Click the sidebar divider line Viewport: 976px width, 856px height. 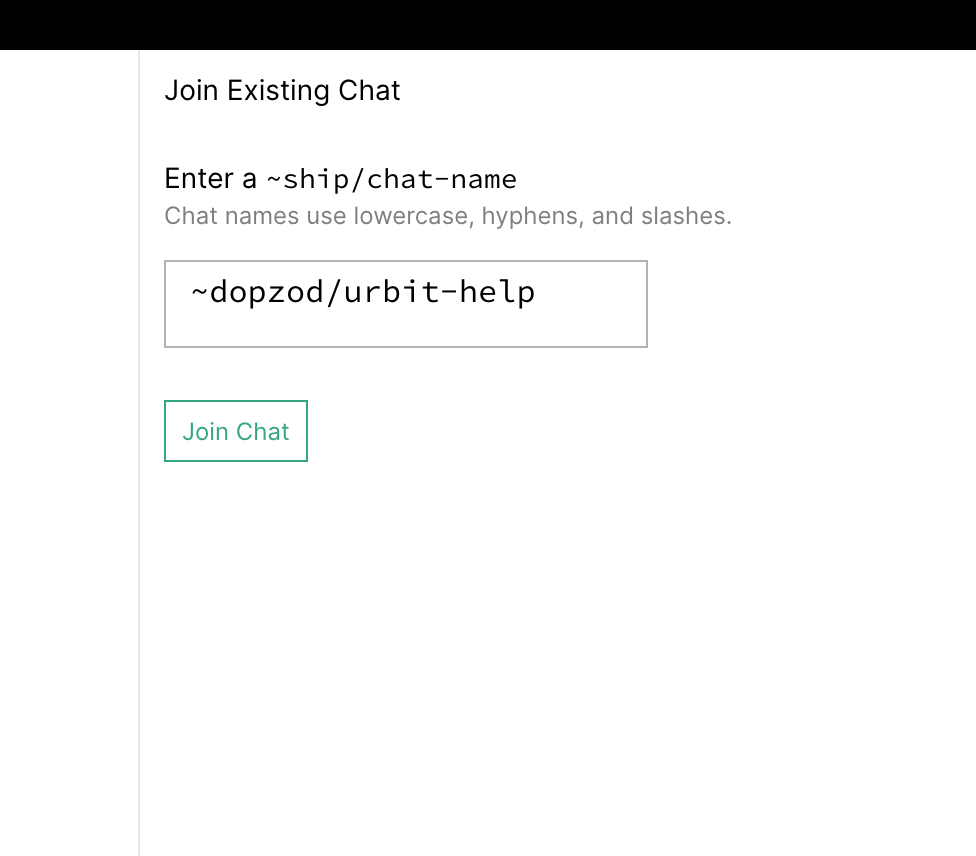click(x=138, y=450)
